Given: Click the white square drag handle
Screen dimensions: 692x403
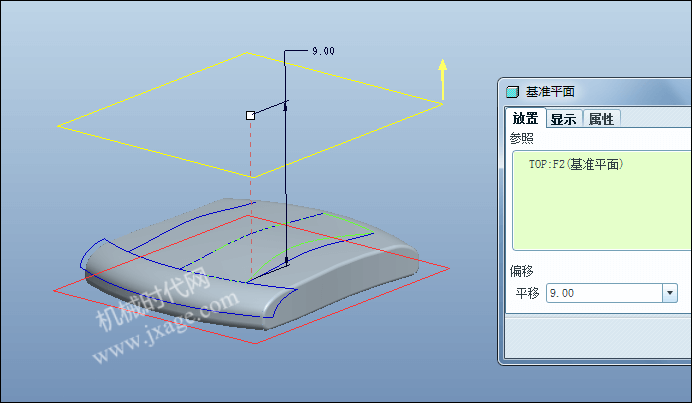Looking at the screenshot, I should (250, 115).
